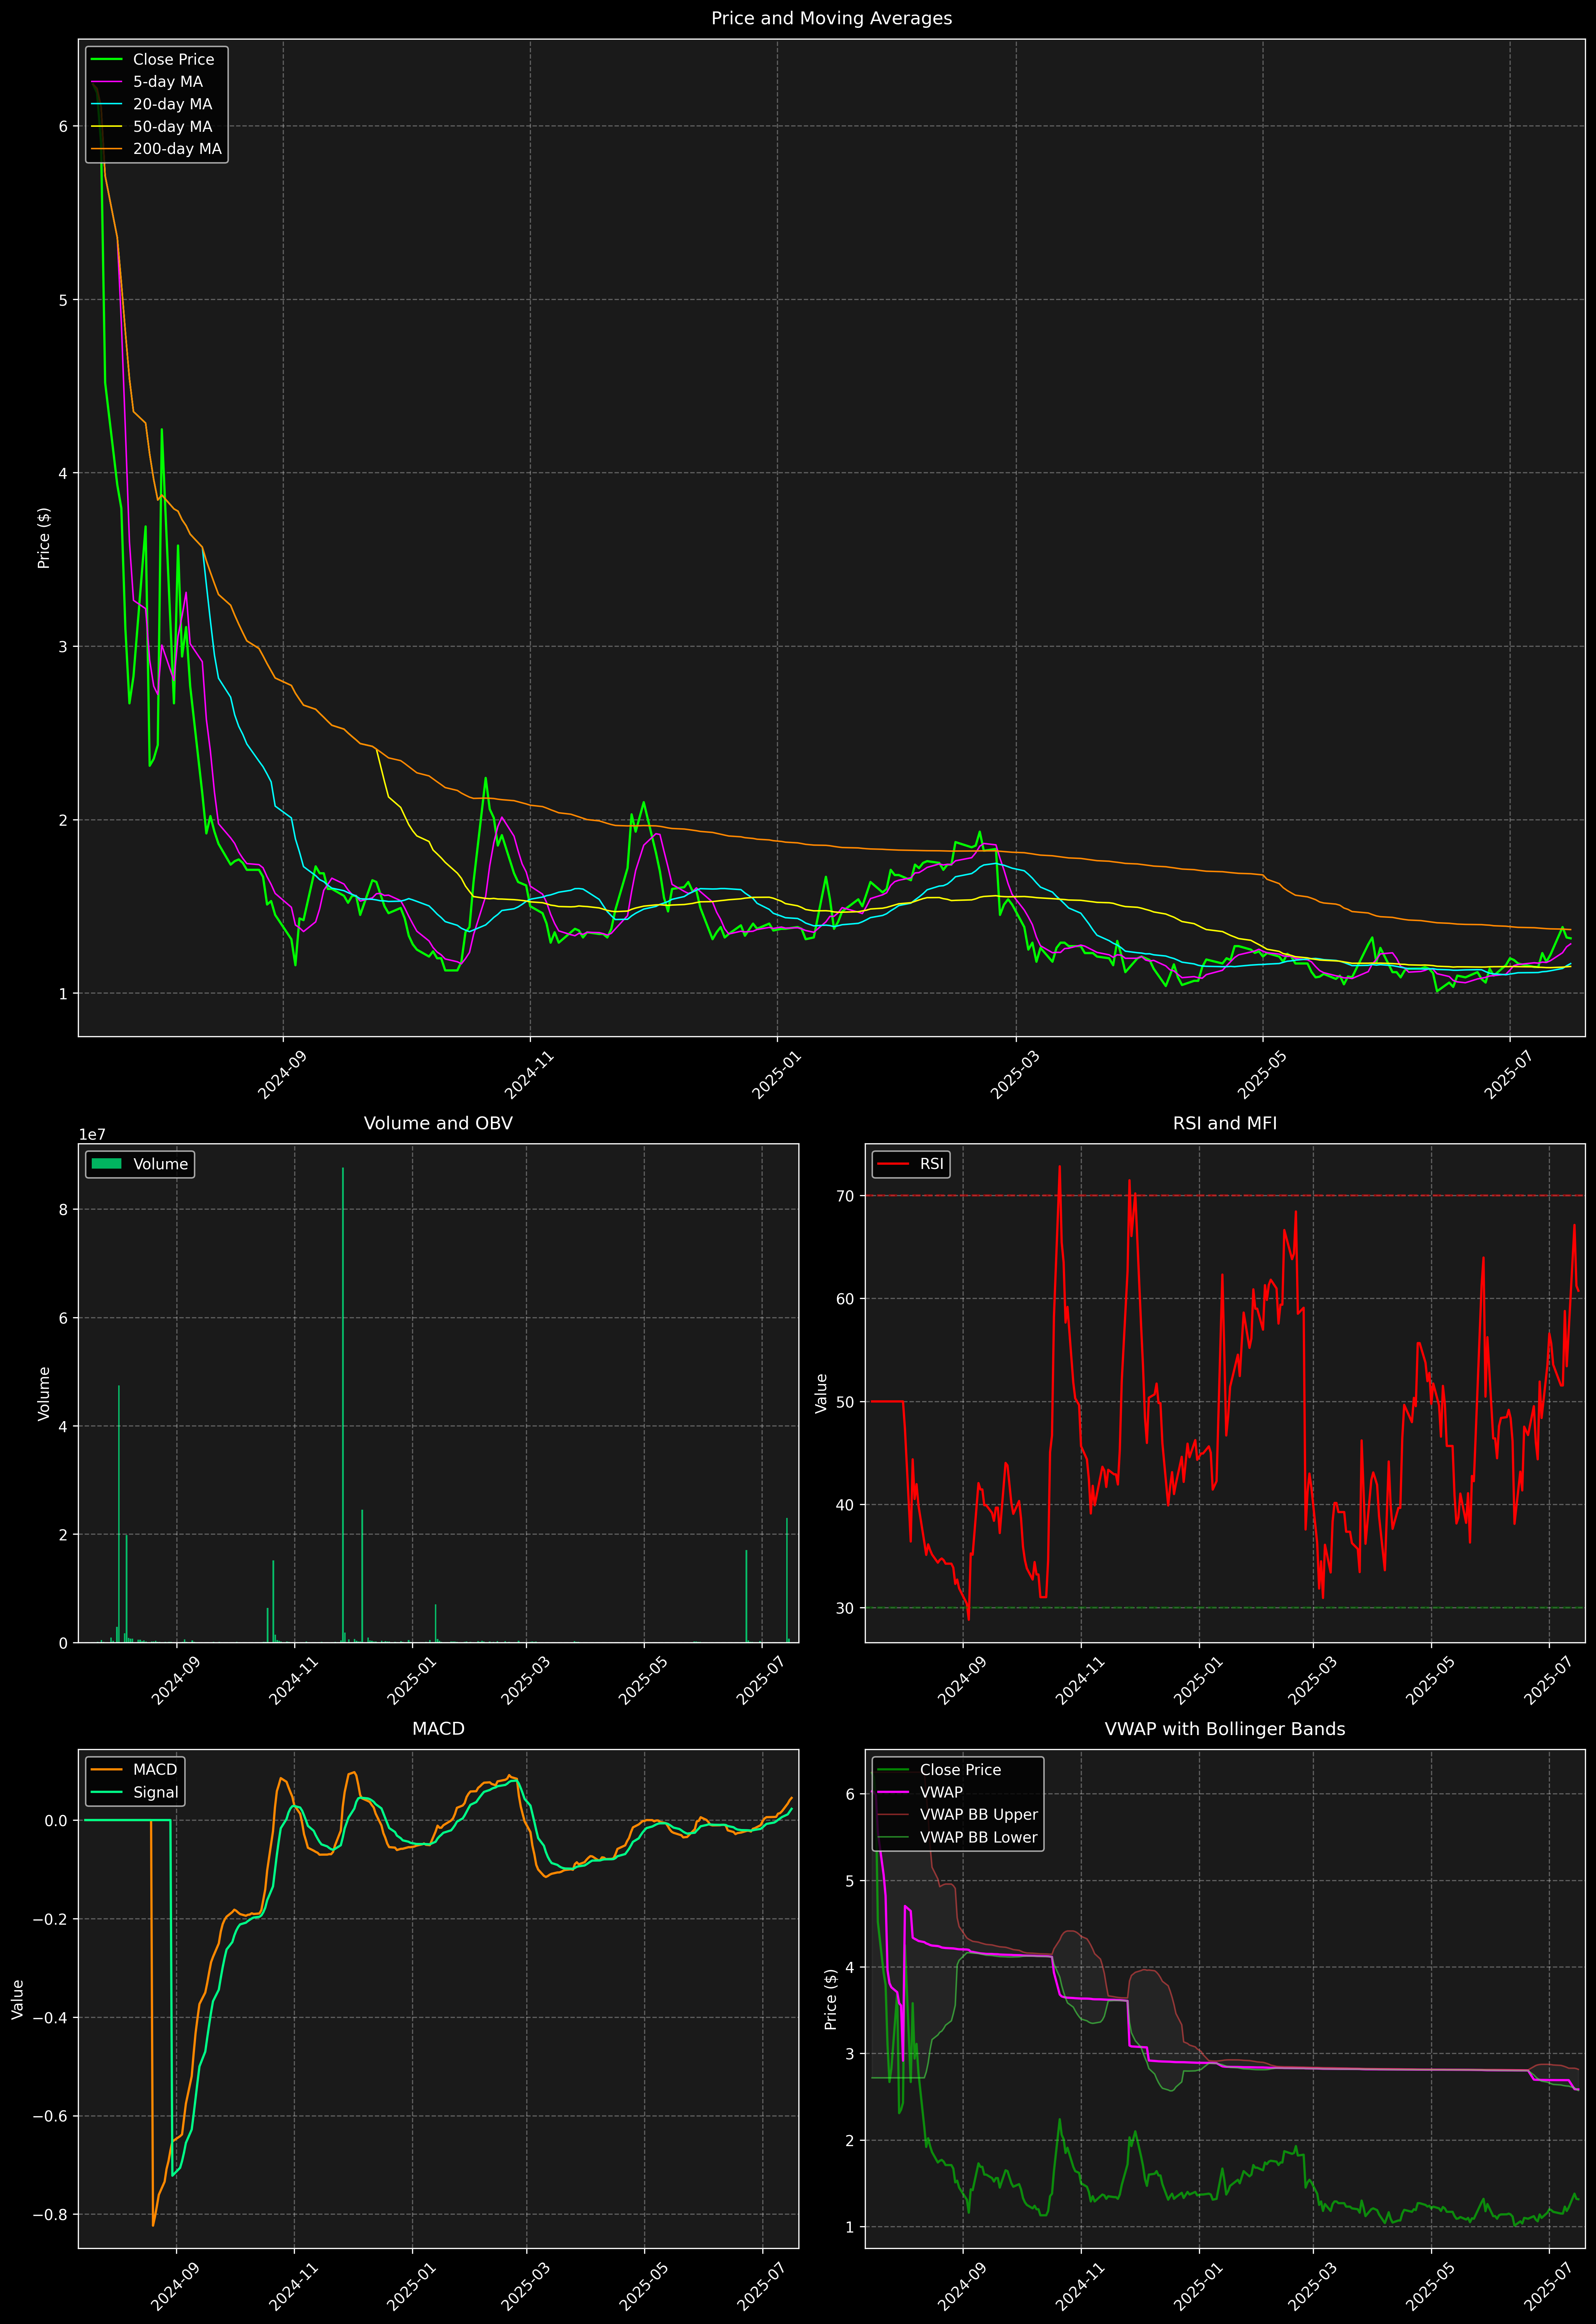Click the 'Price and Moving Averages' chart title
The height and width of the screenshot is (2324, 1596).
click(831, 18)
